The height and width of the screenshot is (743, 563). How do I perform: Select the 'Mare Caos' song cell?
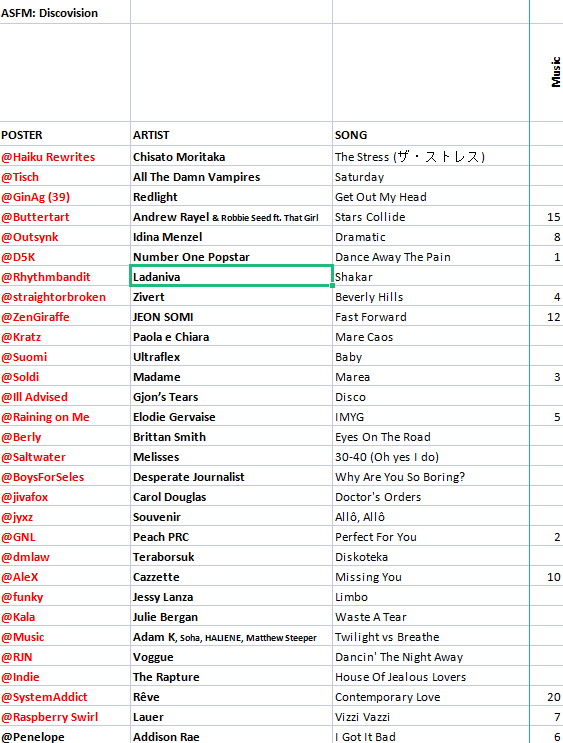(431, 336)
